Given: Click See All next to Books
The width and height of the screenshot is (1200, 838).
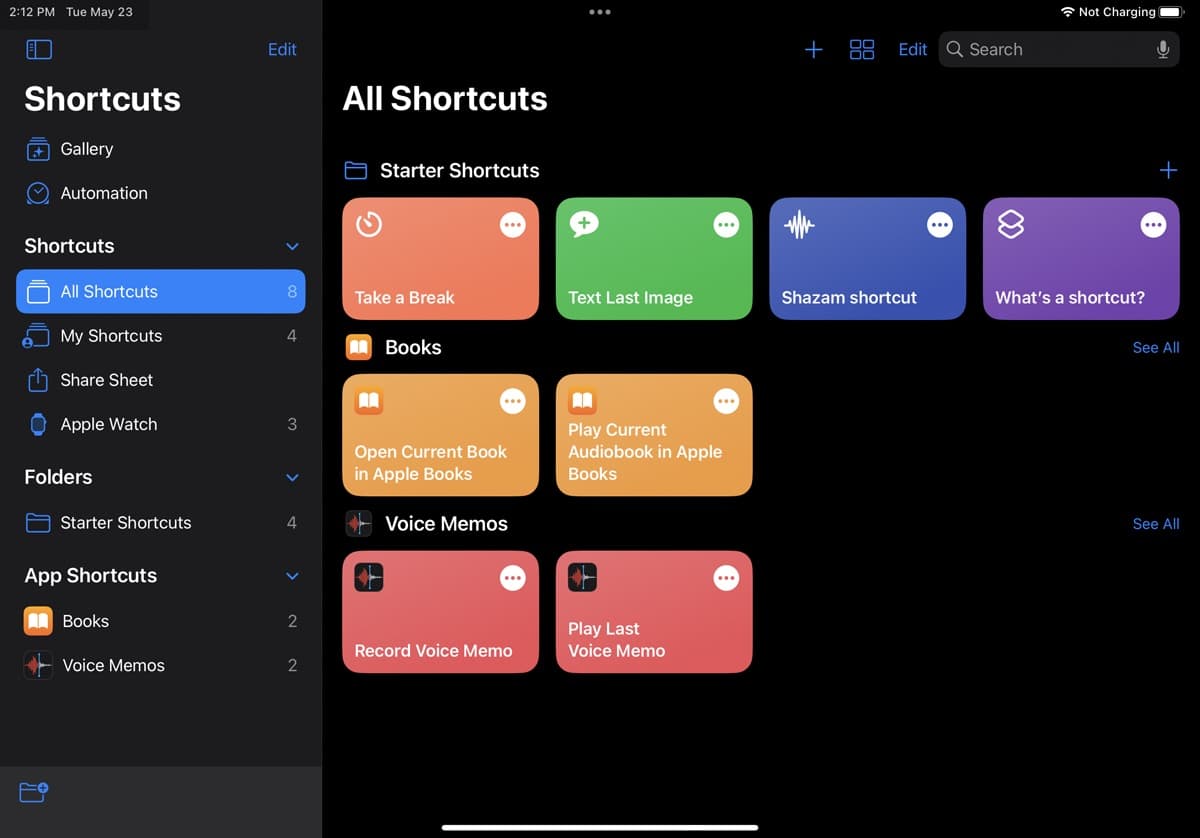Looking at the screenshot, I should (1155, 348).
